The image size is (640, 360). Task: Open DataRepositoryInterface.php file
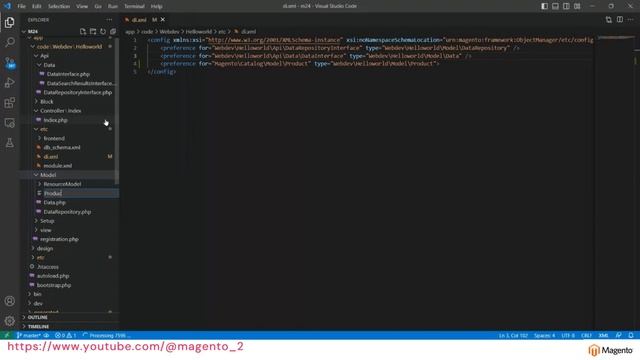(x=78, y=92)
